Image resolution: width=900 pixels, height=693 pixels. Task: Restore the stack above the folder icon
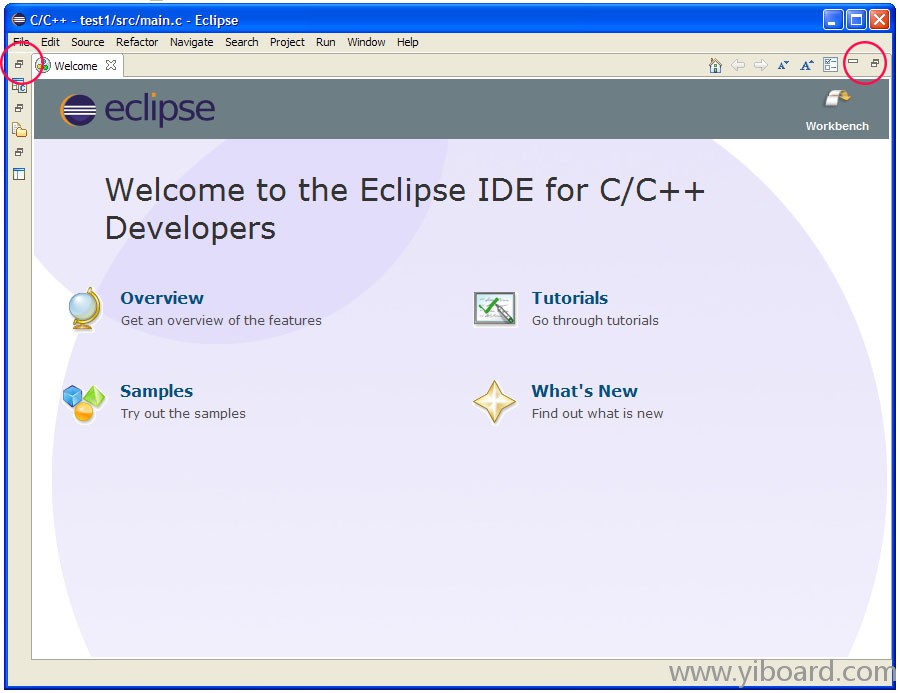(x=19, y=108)
